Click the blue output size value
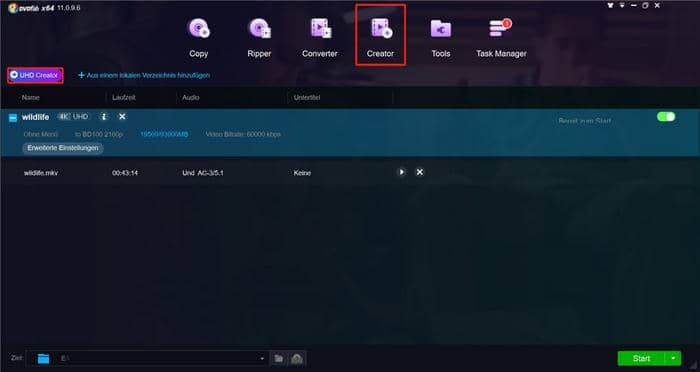 click(x=164, y=134)
